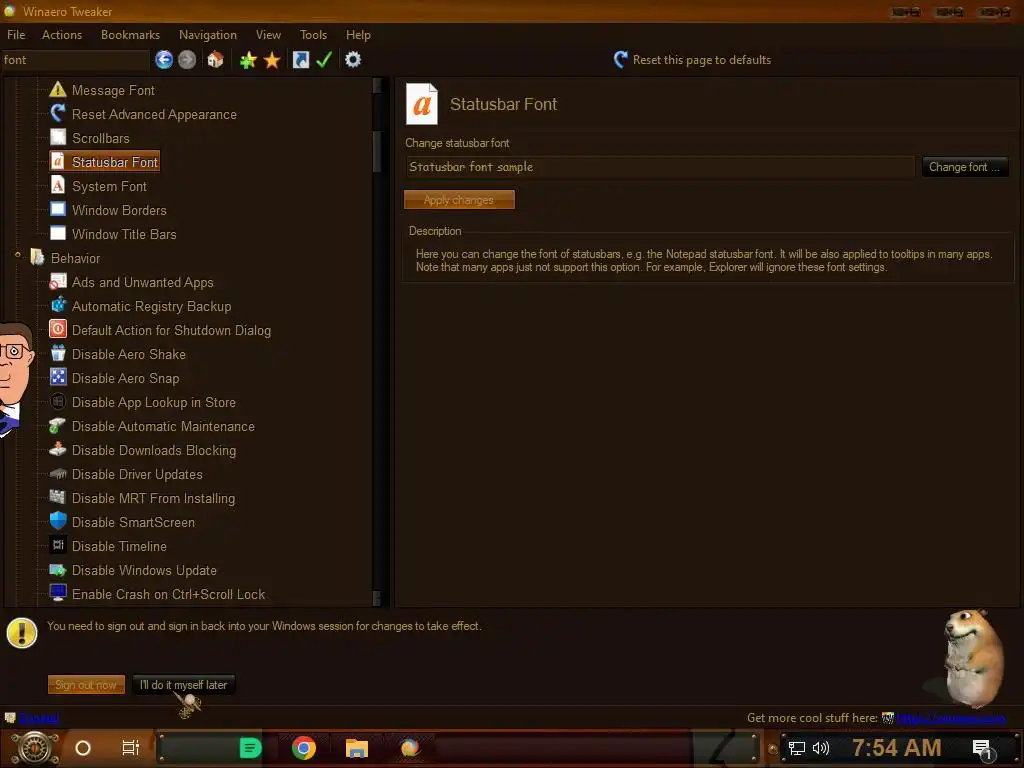Open the Bookmarks menu
This screenshot has width=1024, height=768.
[x=130, y=35]
